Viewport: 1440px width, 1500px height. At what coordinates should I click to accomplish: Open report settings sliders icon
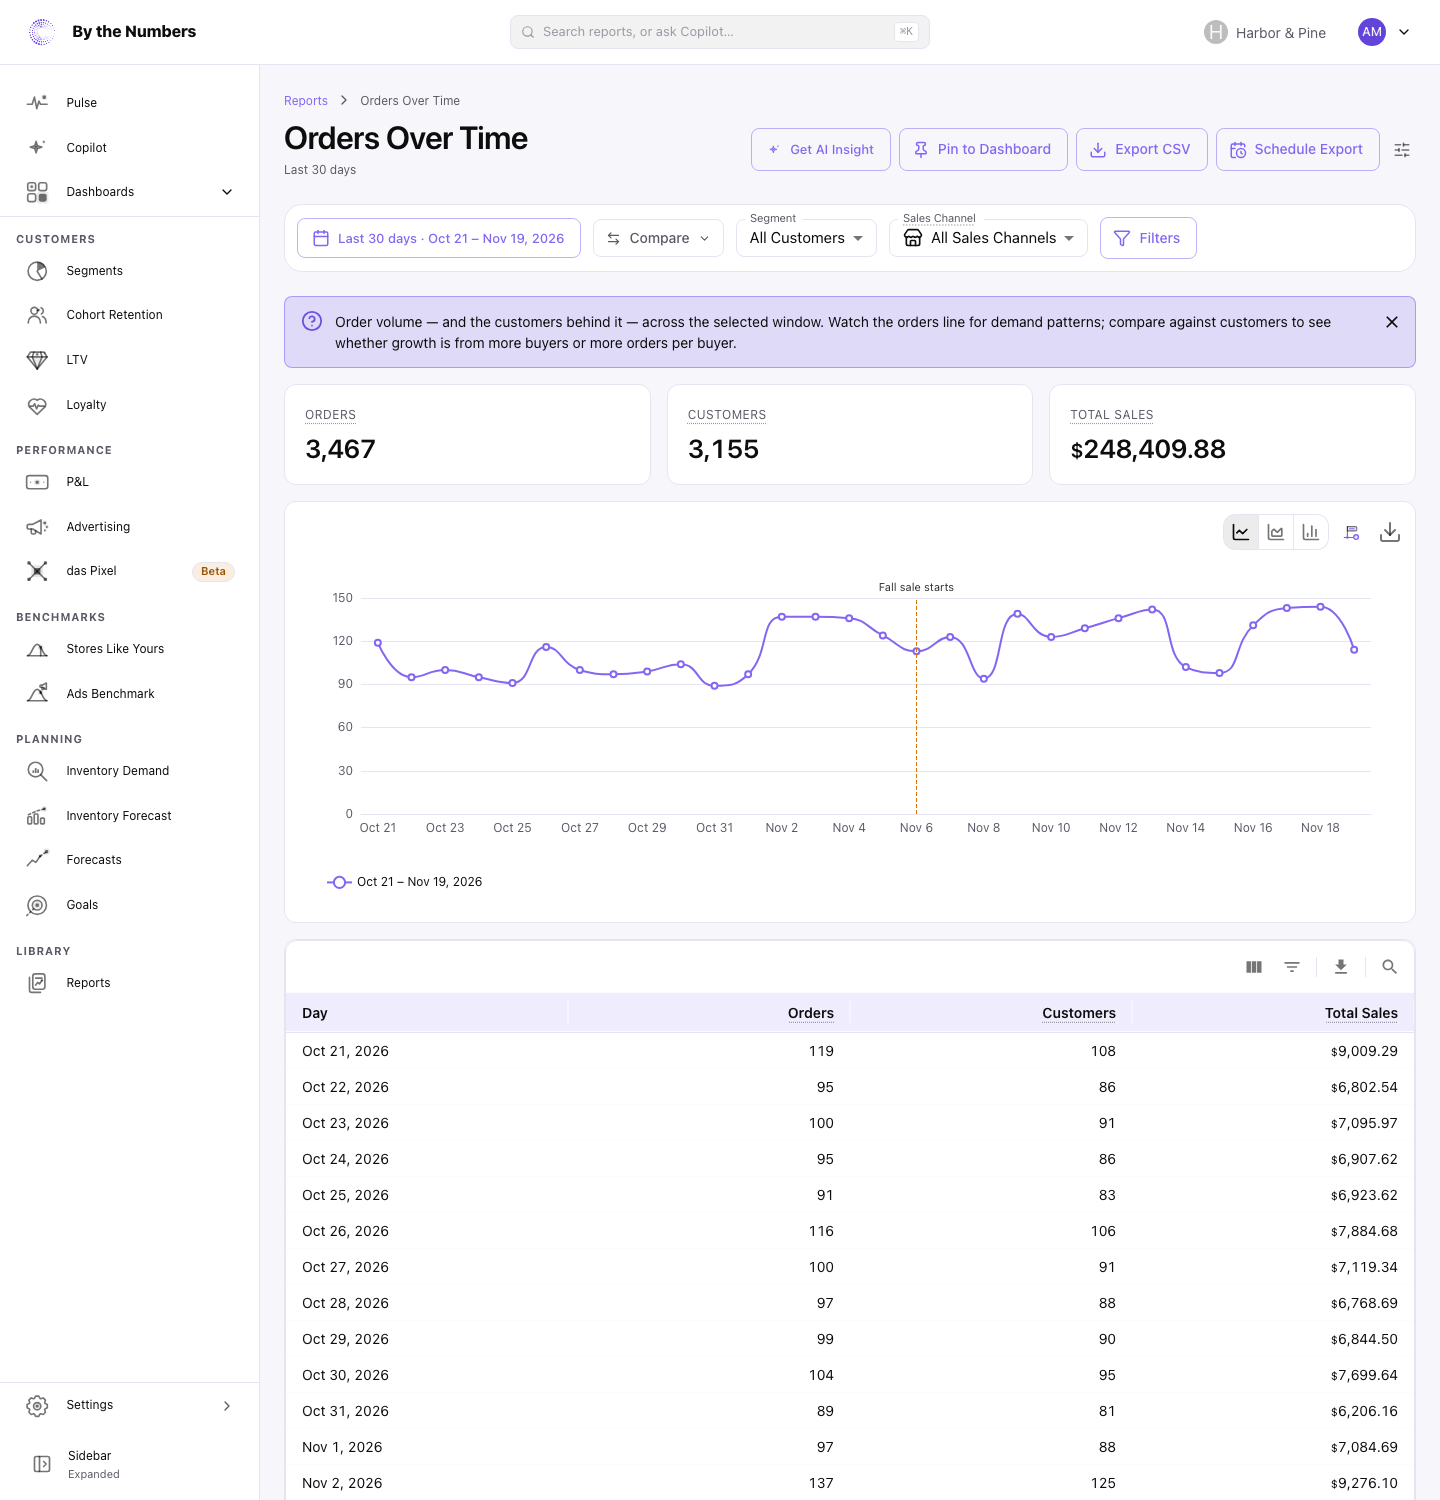[1402, 150]
